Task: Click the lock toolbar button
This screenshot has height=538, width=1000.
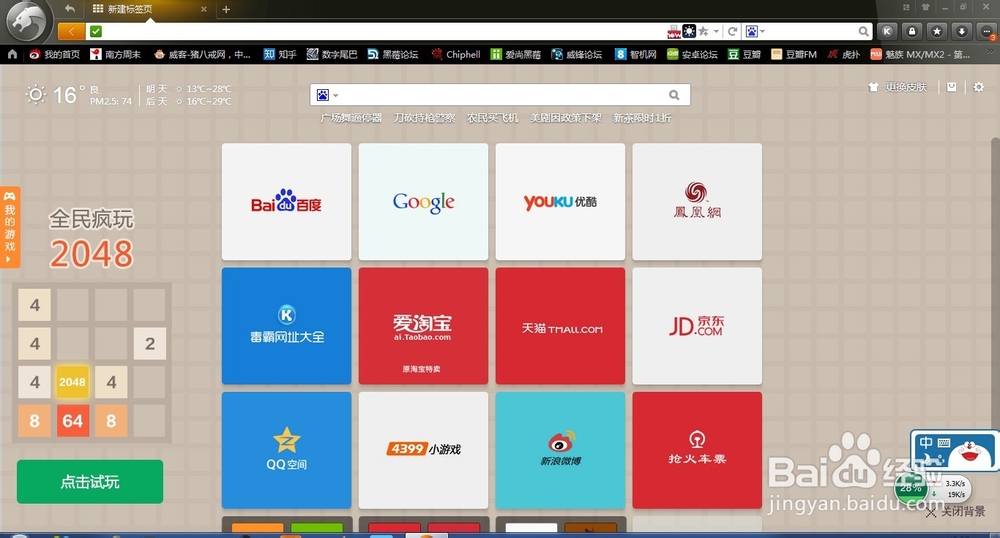Action: (x=912, y=31)
